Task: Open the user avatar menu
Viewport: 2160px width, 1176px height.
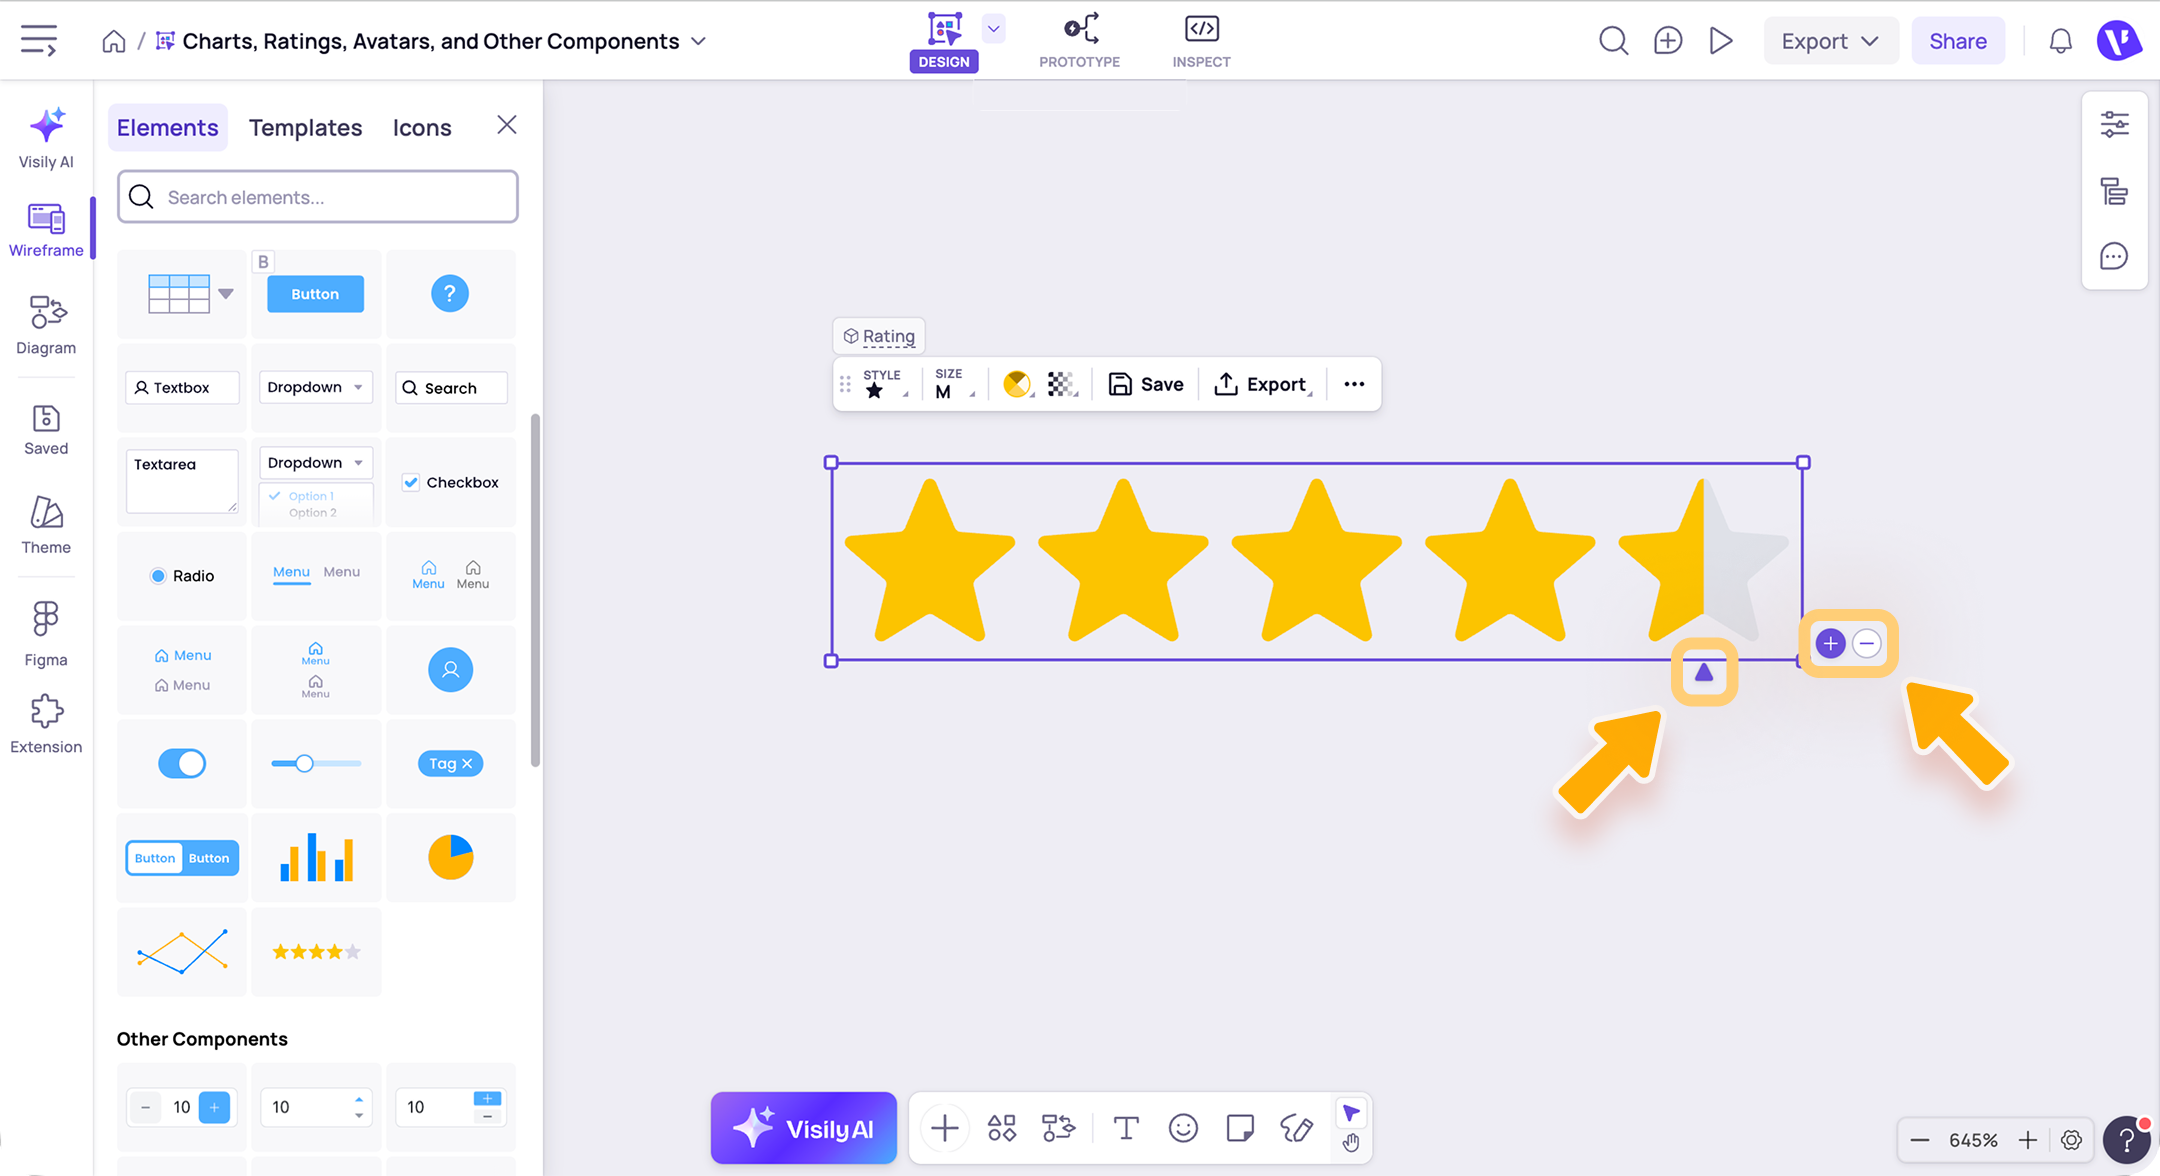Action: click(2119, 41)
